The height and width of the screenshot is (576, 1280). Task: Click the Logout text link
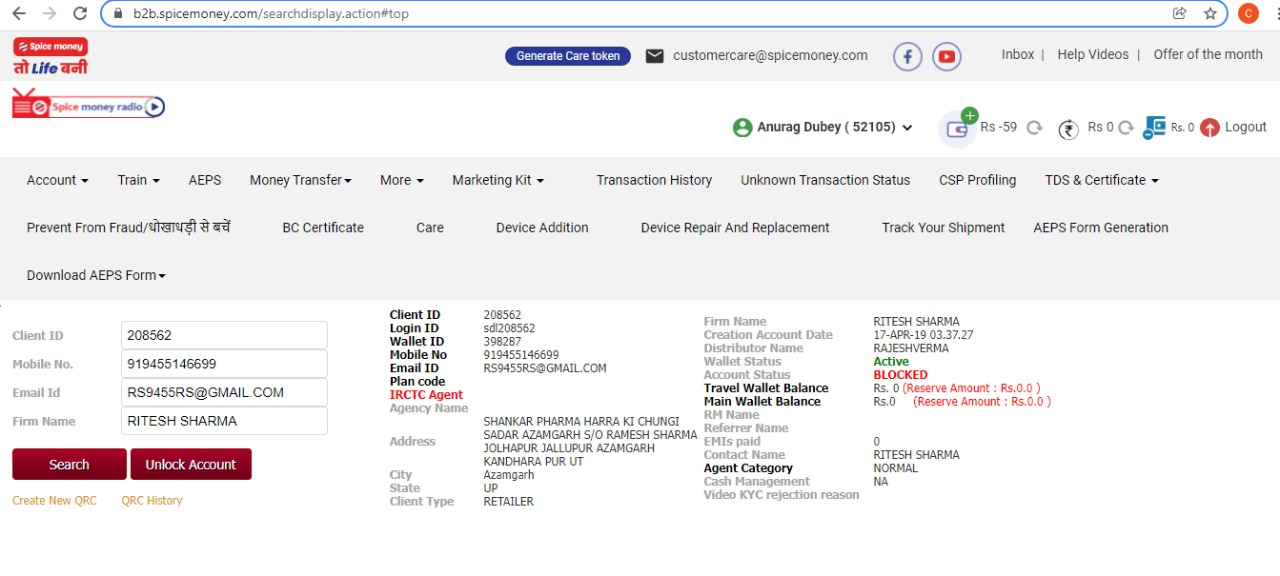click(x=1246, y=127)
